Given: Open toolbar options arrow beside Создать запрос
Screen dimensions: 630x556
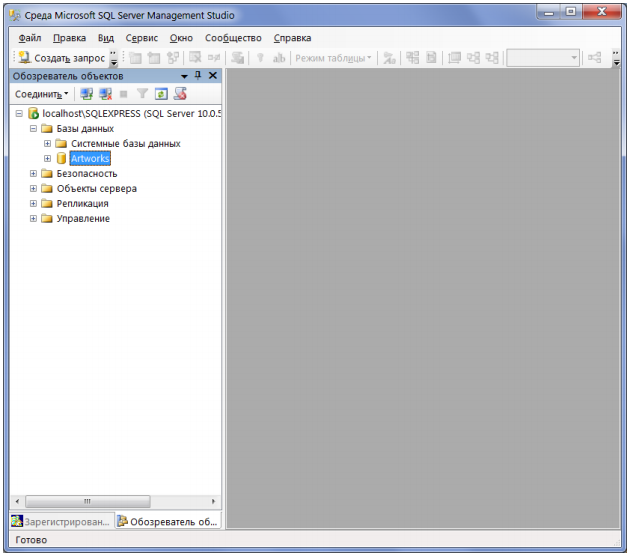Looking at the screenshot, I should (114, 58).
